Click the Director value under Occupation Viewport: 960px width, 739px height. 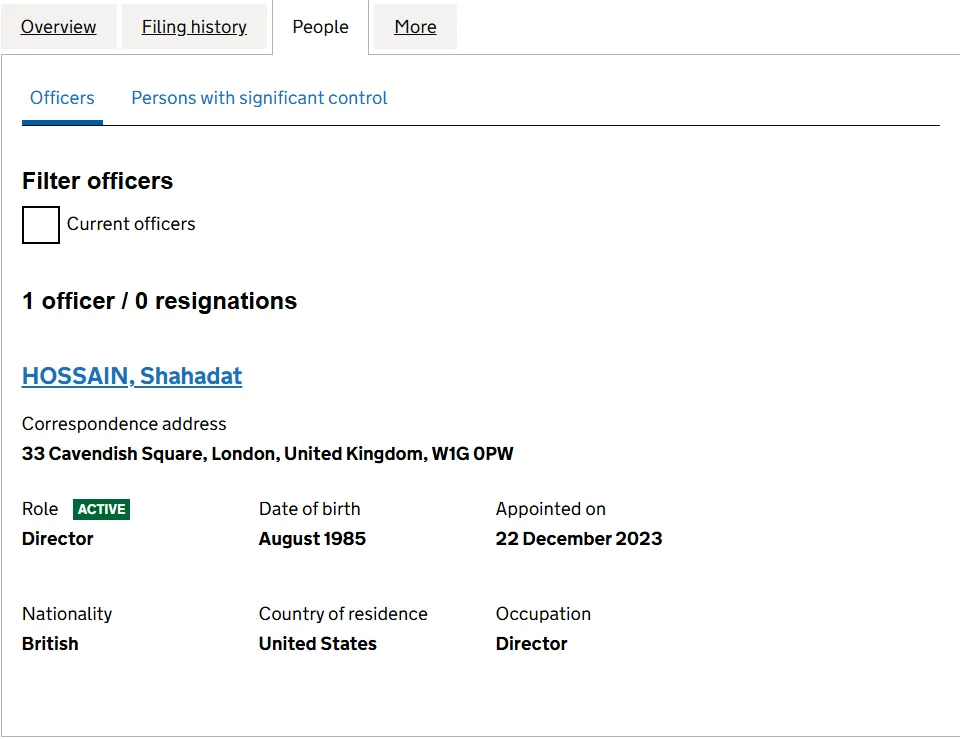click(x=531, y=644)
